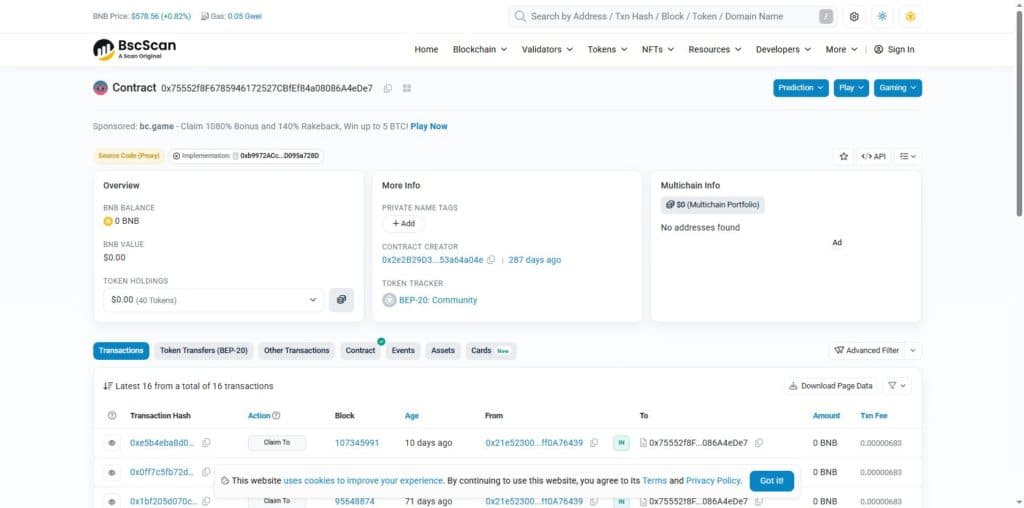Click slash shortcut icon in search bar
This screenshot has width=1024, height=508.
pyautogui.click(x=826, y=16)
